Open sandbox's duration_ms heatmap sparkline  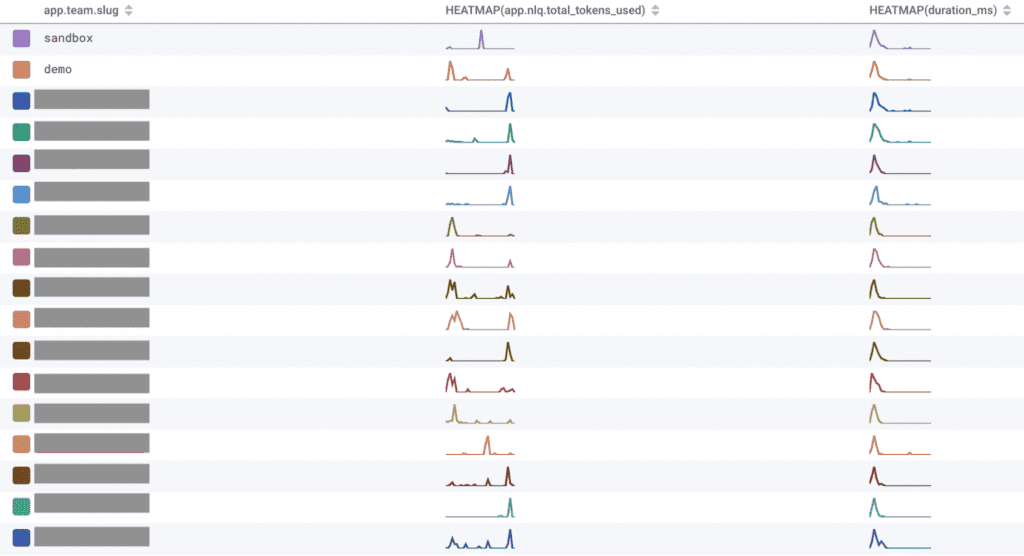pyautogui.click(x=900, y=40)
